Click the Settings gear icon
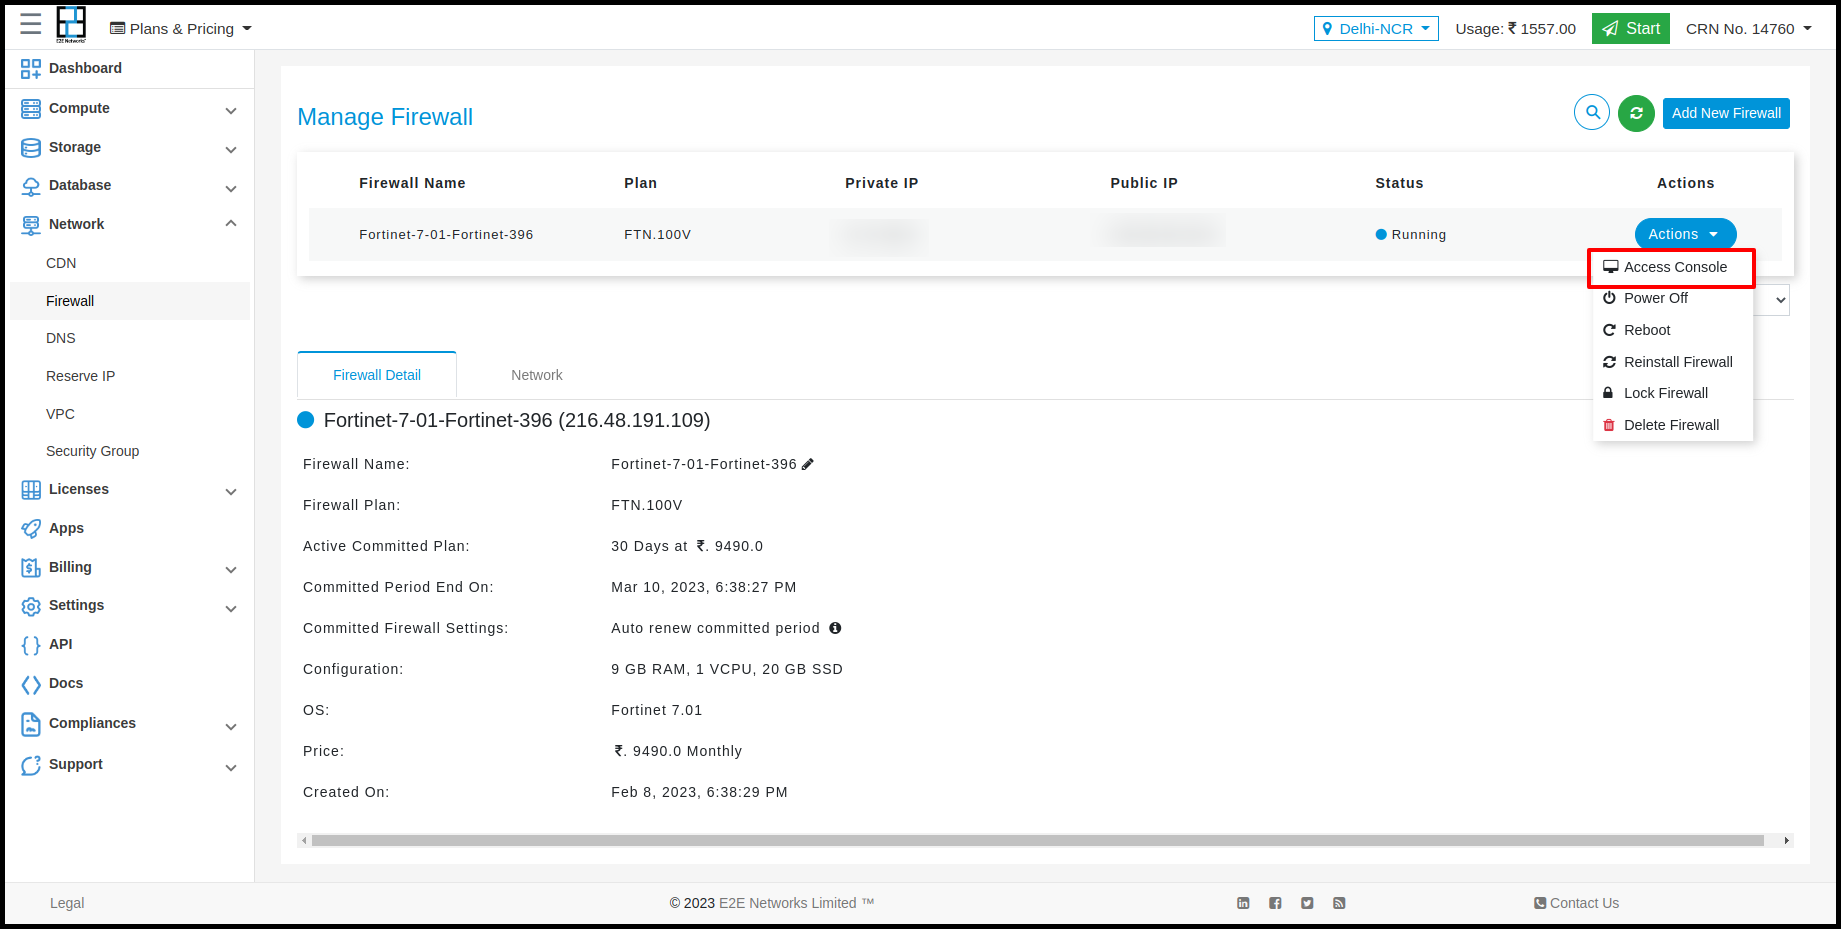The width and height of the screenshot is (1841, 929). pyautogui.click(x=31, y=606)
